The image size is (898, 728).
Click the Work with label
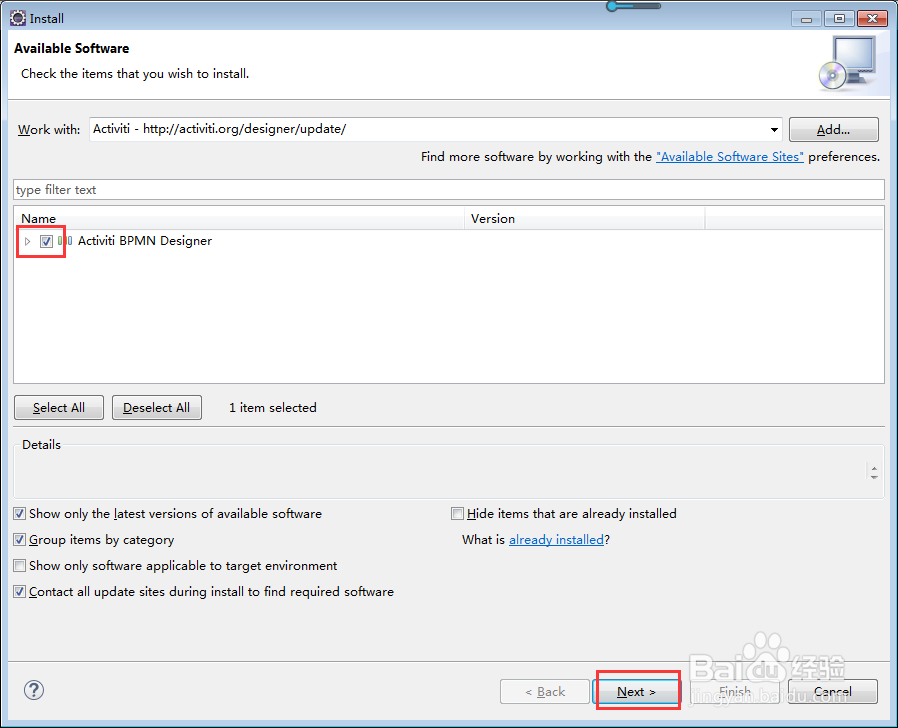49,130
